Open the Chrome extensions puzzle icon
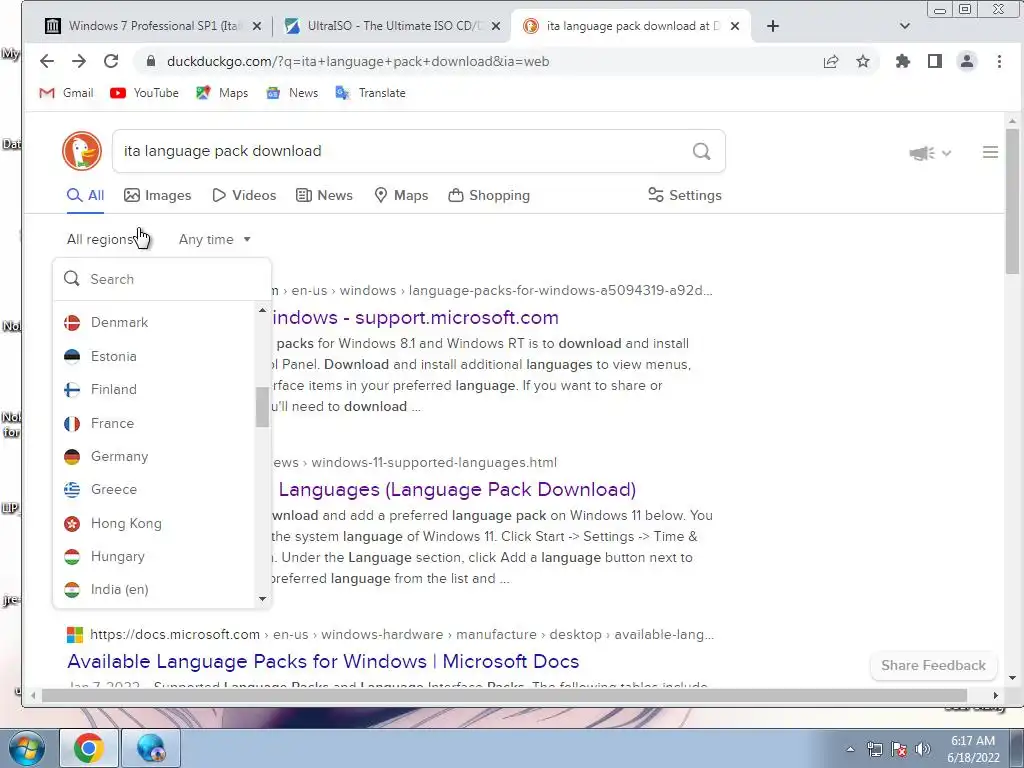This screenshot has height=768, width=1024. click(903, 61)
